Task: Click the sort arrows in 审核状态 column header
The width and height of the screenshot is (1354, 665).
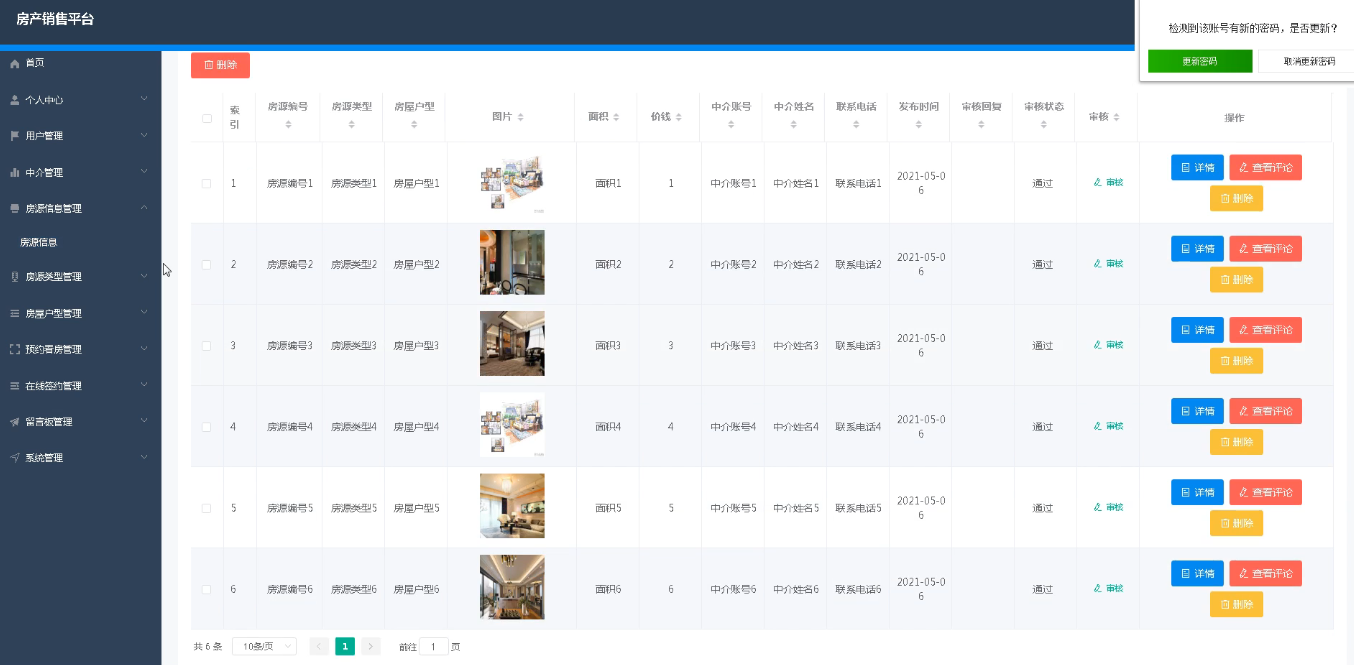Action: coord(1043,125)
